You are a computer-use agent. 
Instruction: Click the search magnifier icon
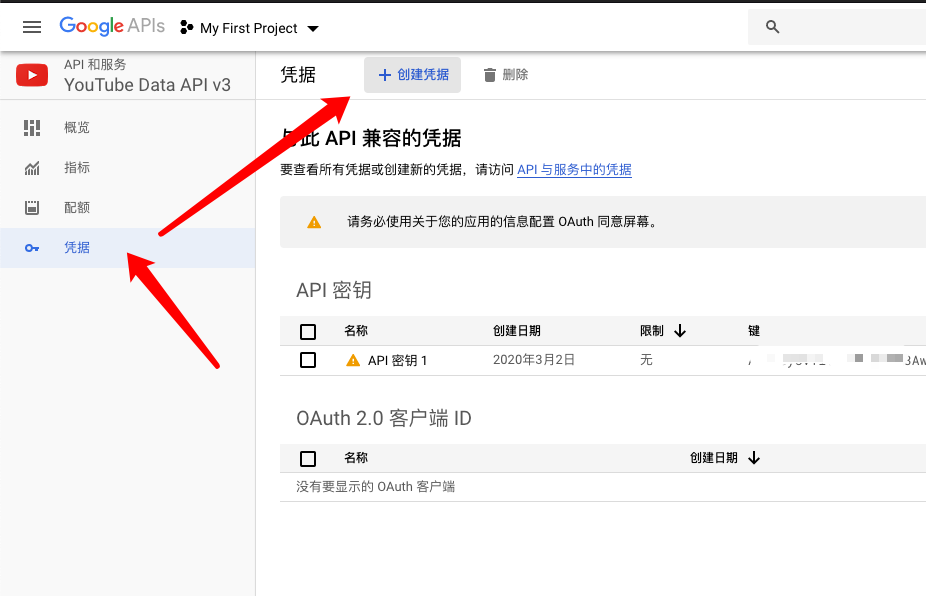[772, 27]
